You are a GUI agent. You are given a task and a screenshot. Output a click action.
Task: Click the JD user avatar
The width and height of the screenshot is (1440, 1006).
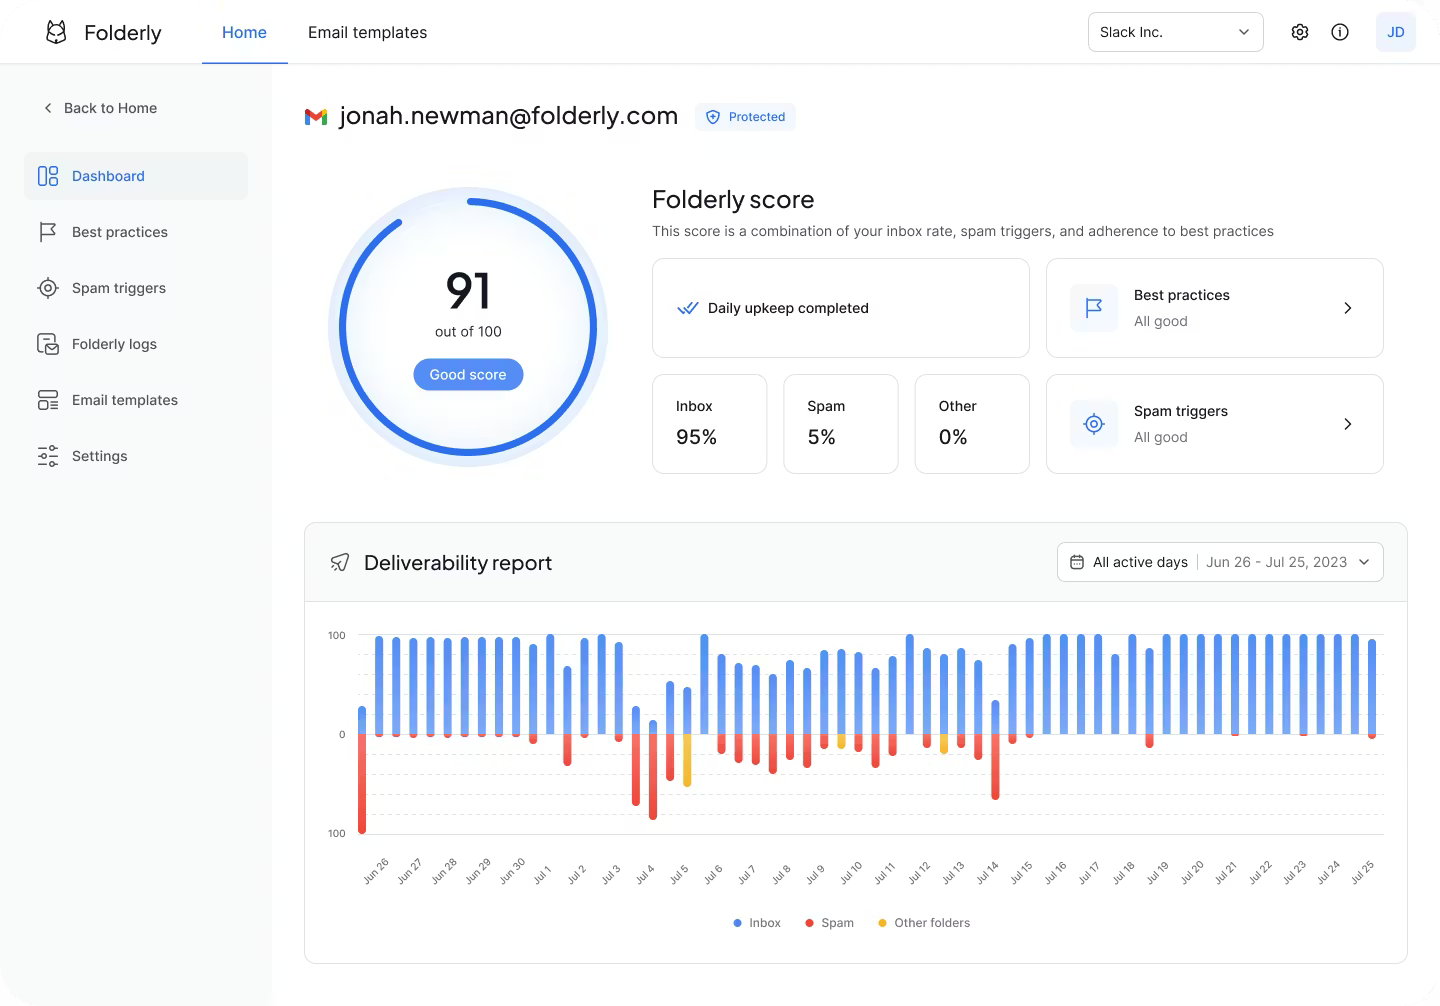coord(1395,32)
